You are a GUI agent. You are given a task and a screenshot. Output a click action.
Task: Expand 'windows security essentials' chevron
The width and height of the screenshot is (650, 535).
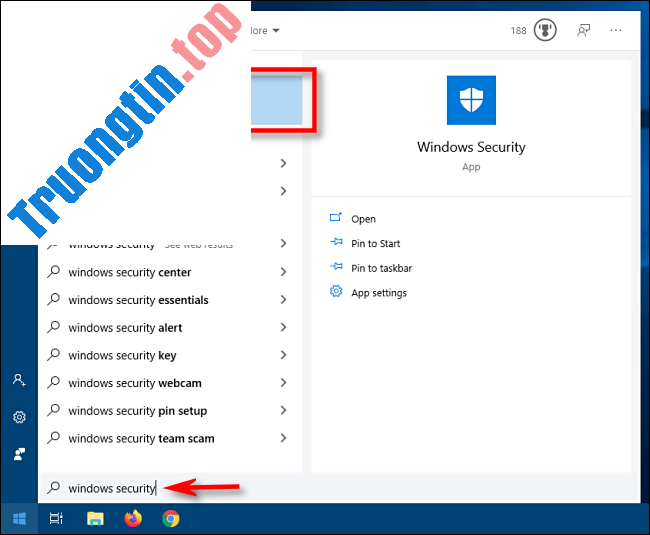tap(284, 300)
